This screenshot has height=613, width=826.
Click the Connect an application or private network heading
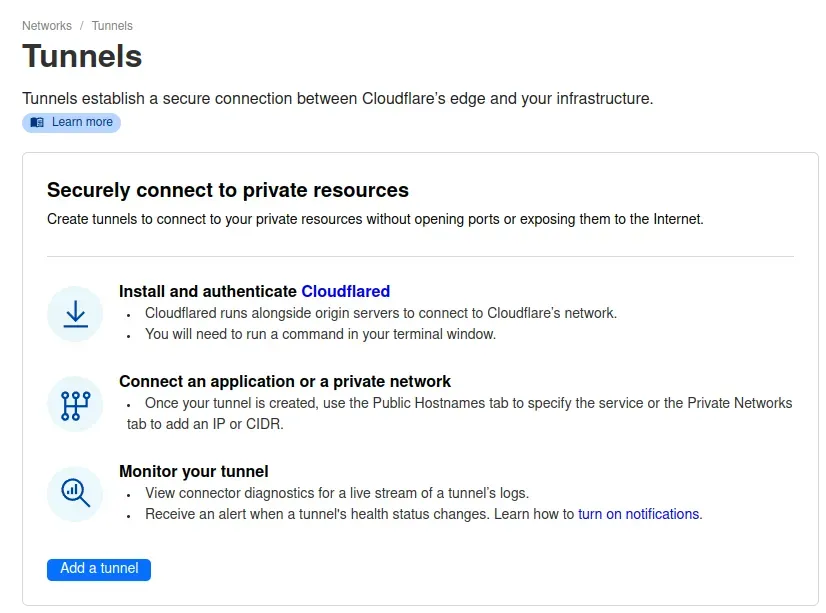pyautogui.click(x=285, y=381)
